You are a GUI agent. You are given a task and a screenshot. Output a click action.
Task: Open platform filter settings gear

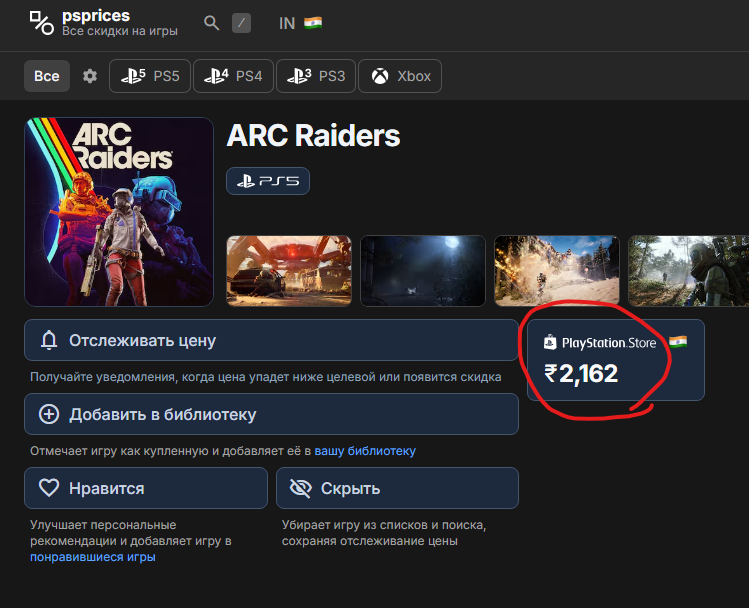90,76
